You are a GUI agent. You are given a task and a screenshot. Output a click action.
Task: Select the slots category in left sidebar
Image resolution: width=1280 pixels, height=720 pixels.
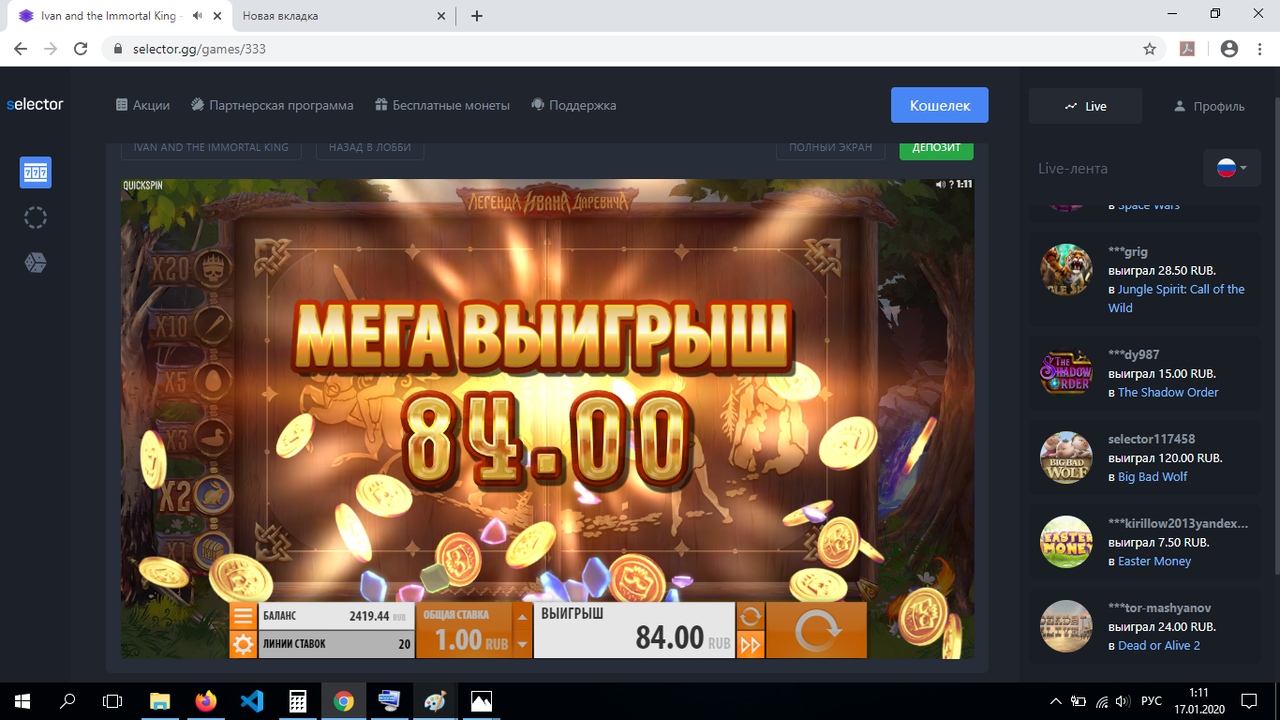(36, 173)
